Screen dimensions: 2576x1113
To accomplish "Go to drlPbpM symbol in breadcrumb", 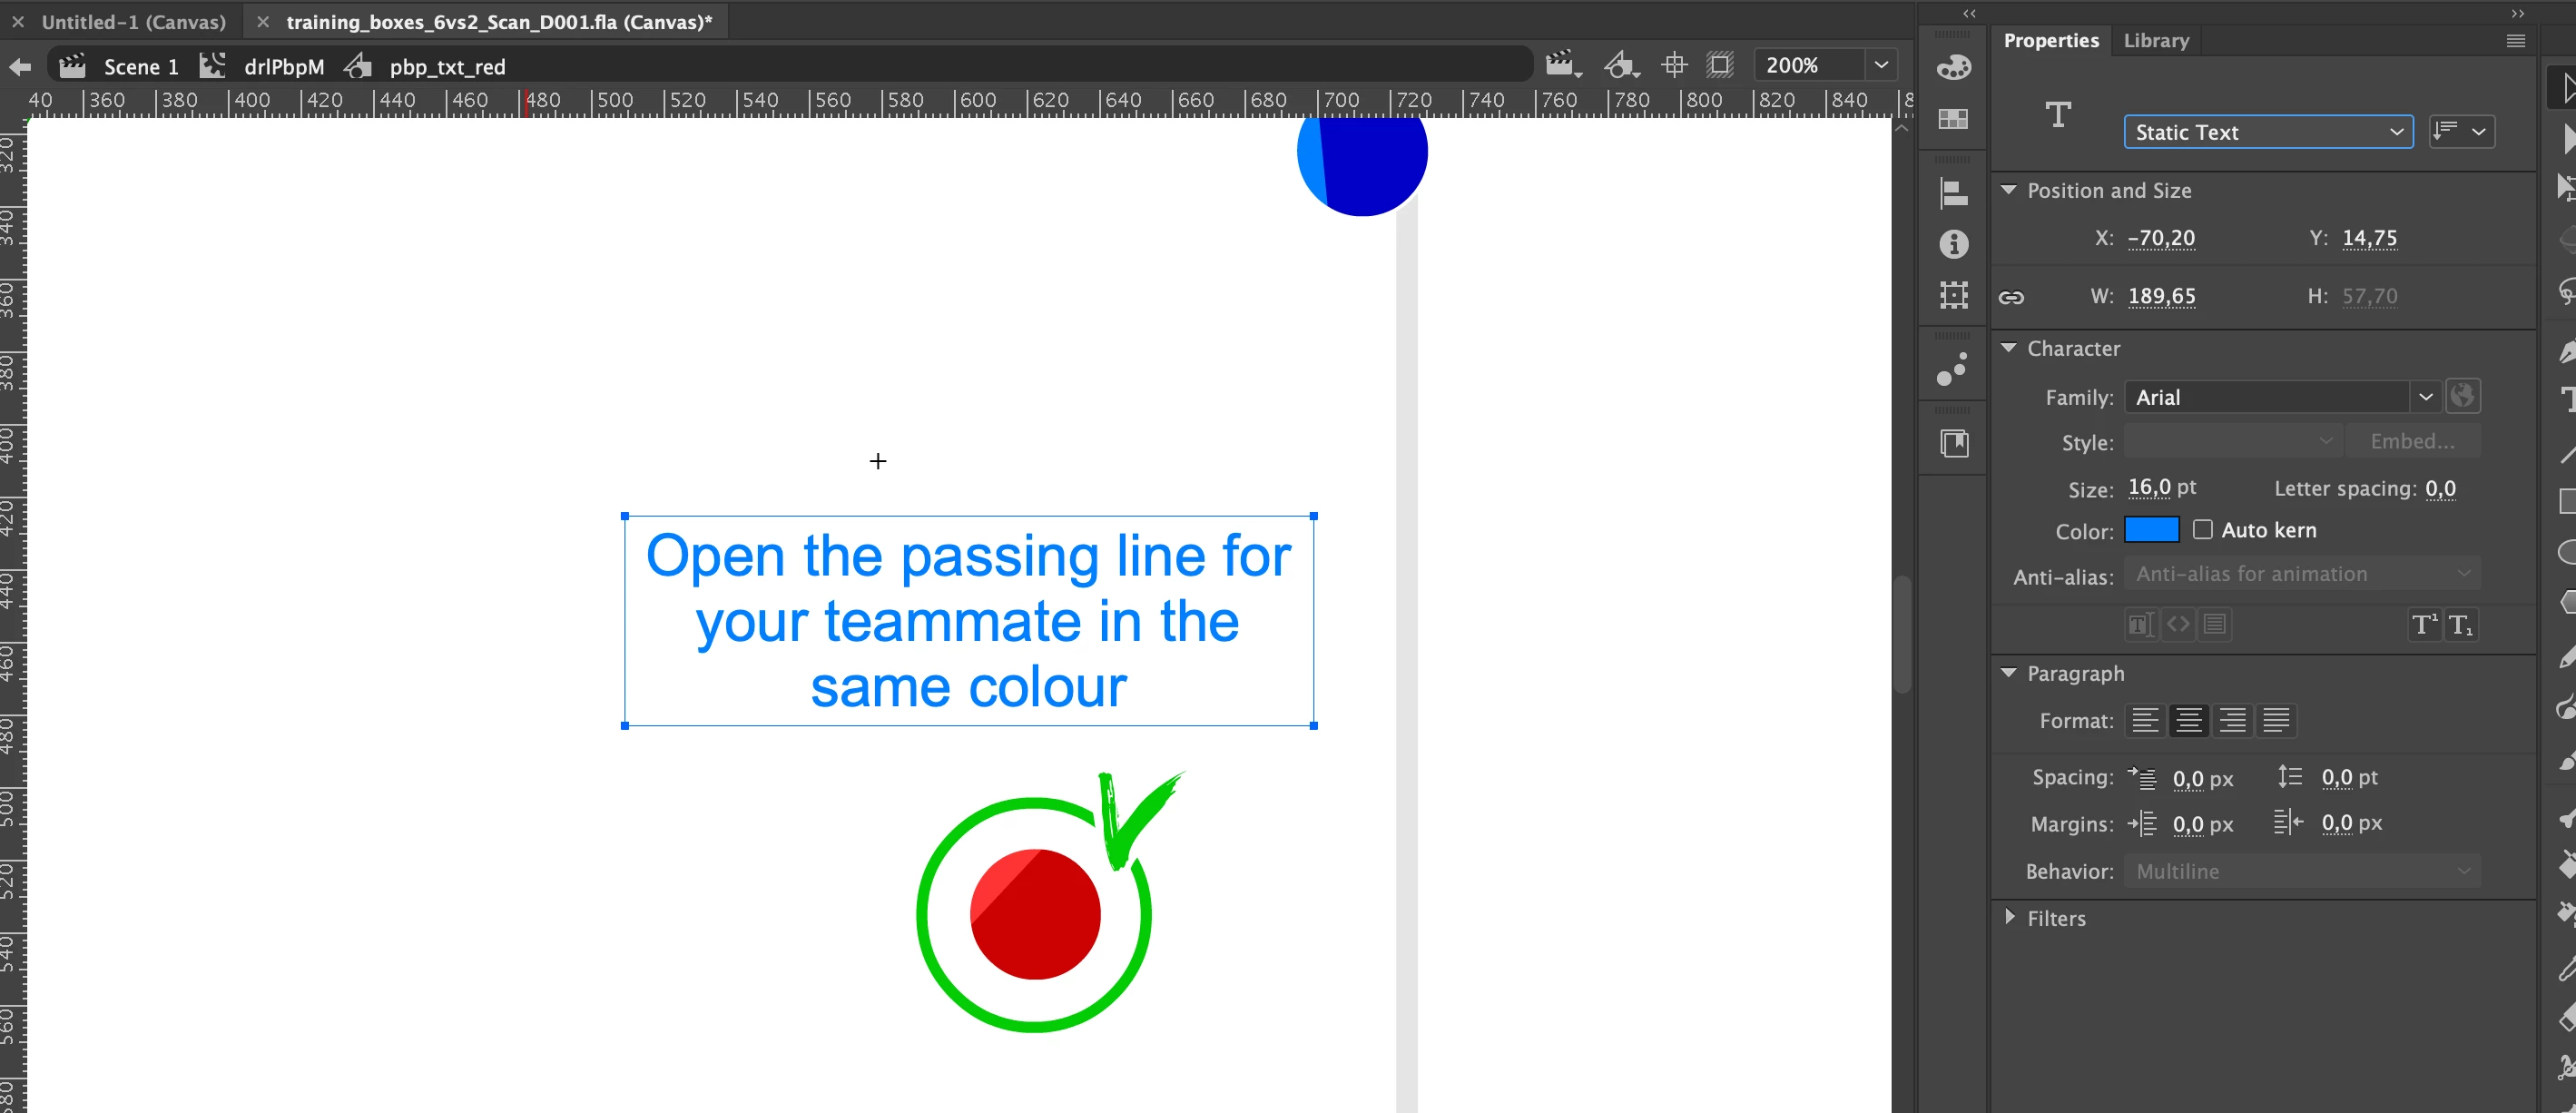I will coord(284,67).
